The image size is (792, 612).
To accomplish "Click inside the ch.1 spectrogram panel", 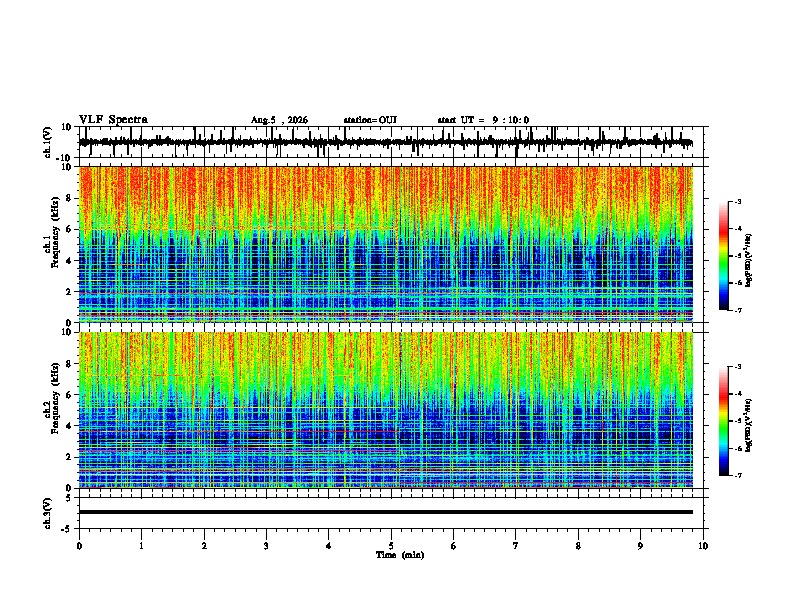I will pos(386,244).
